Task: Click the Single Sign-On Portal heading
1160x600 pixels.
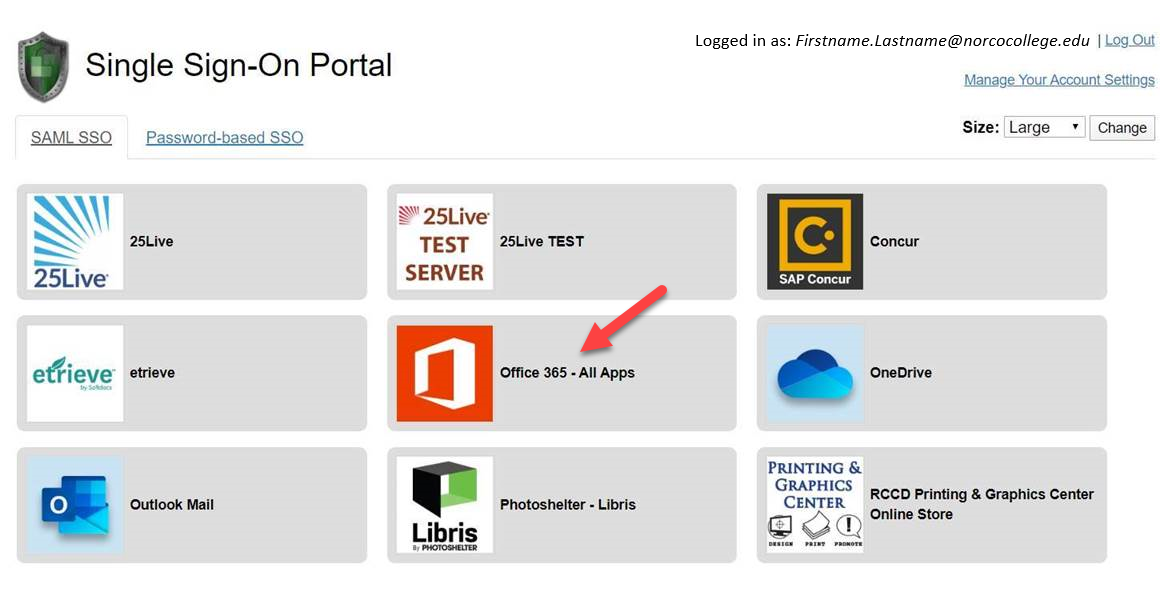Action: 238,65
